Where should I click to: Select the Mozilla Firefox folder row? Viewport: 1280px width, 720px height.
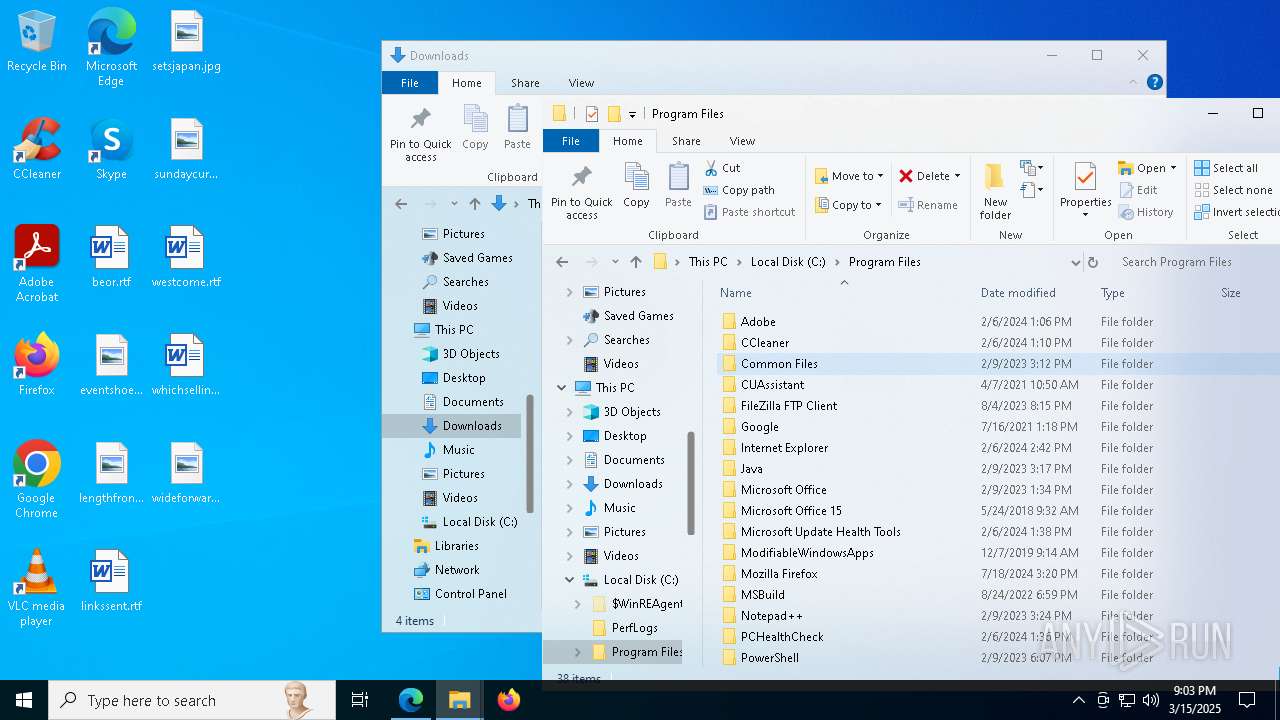[998, 574]
